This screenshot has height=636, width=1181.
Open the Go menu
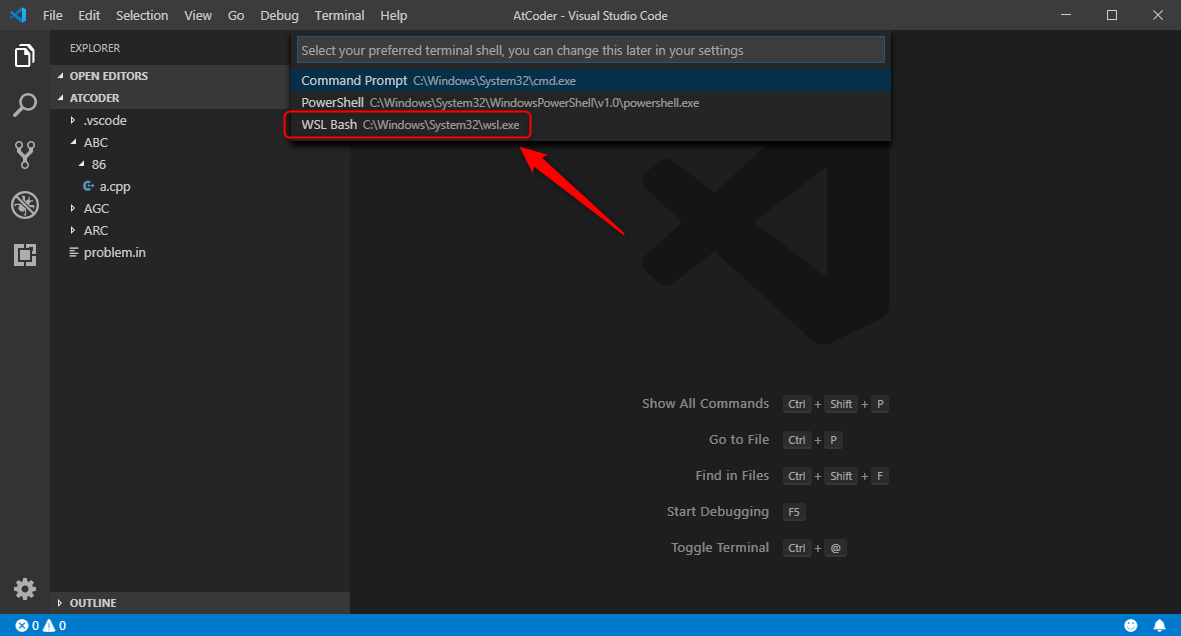tap(236, 15)
